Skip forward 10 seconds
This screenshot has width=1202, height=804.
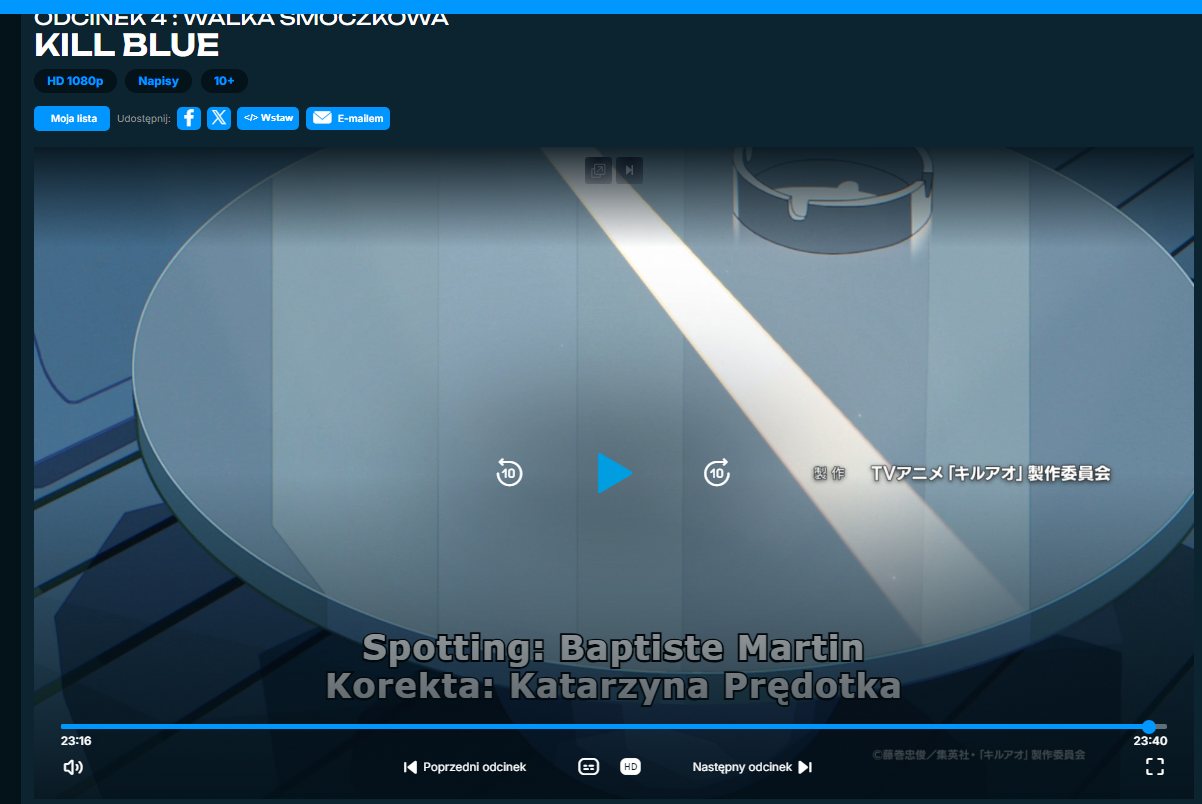[x=717, y=472]
